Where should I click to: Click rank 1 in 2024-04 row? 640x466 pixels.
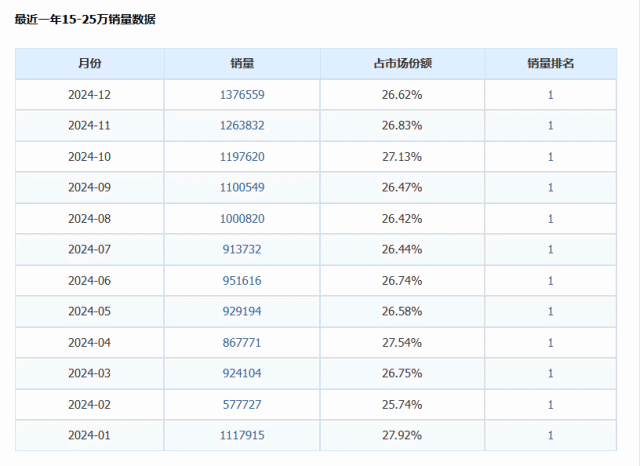click(551, 342)
